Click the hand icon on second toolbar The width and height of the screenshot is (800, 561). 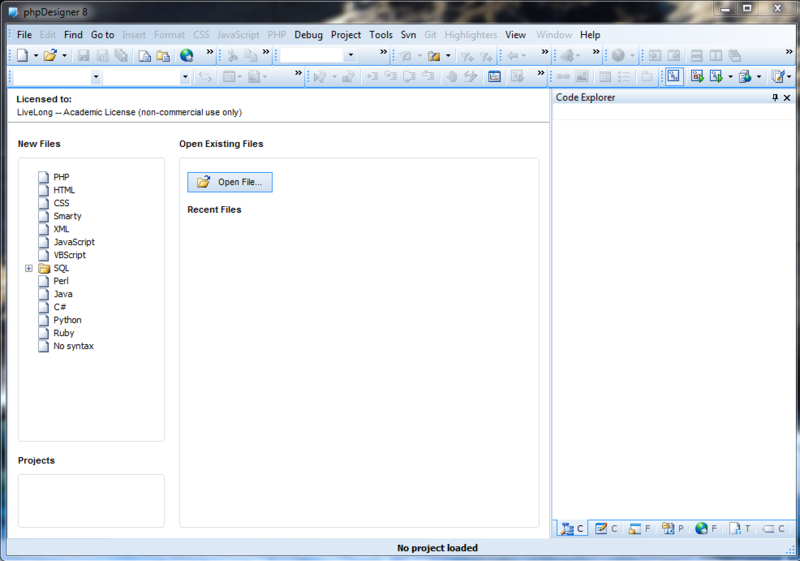[x=452, y=76]
